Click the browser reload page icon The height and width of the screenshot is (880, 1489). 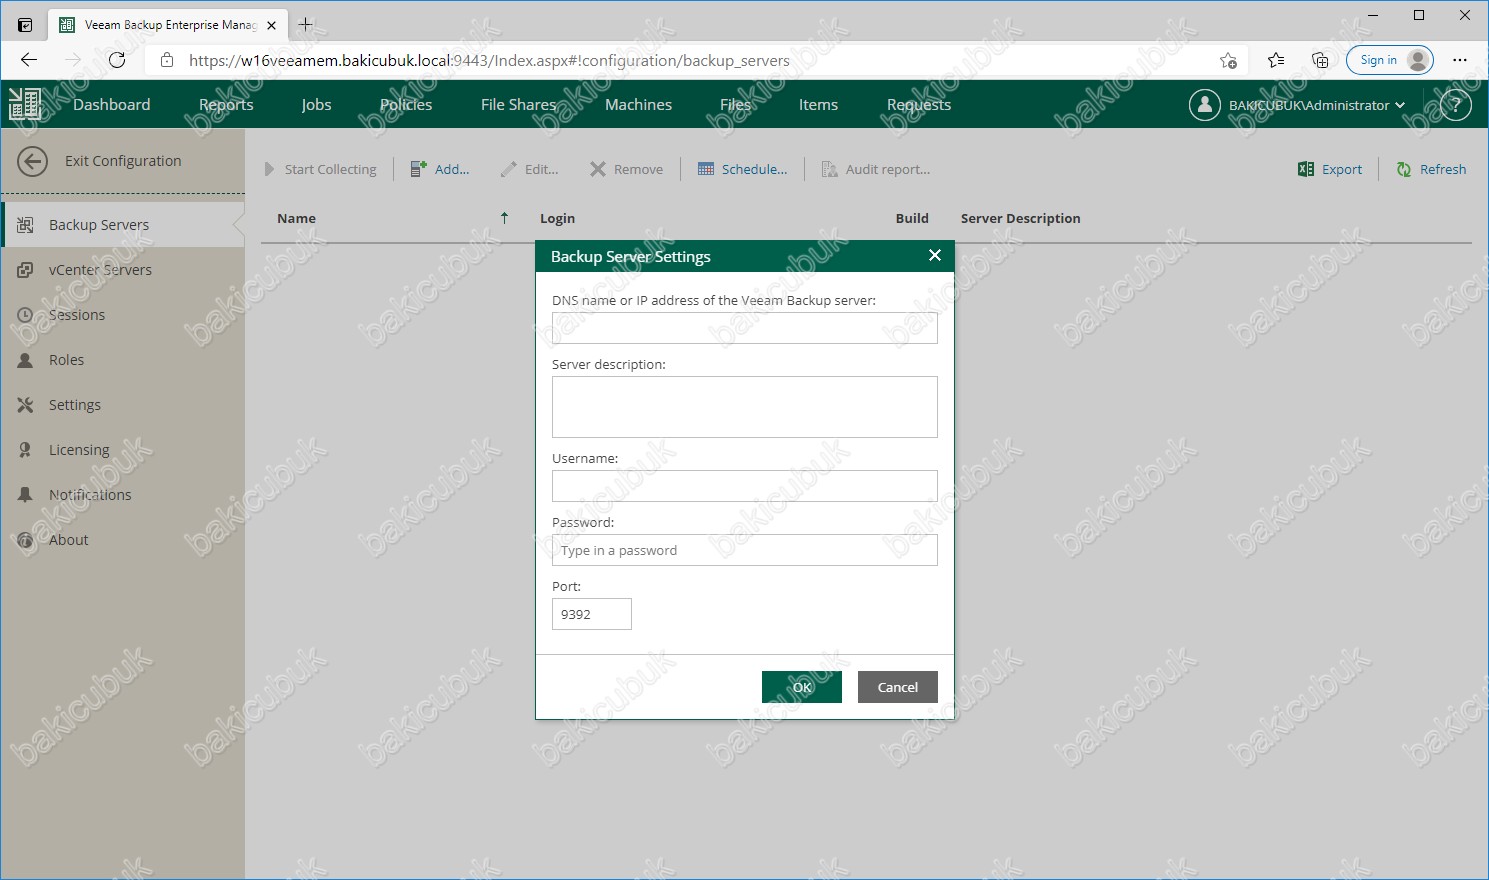[117, 60]
